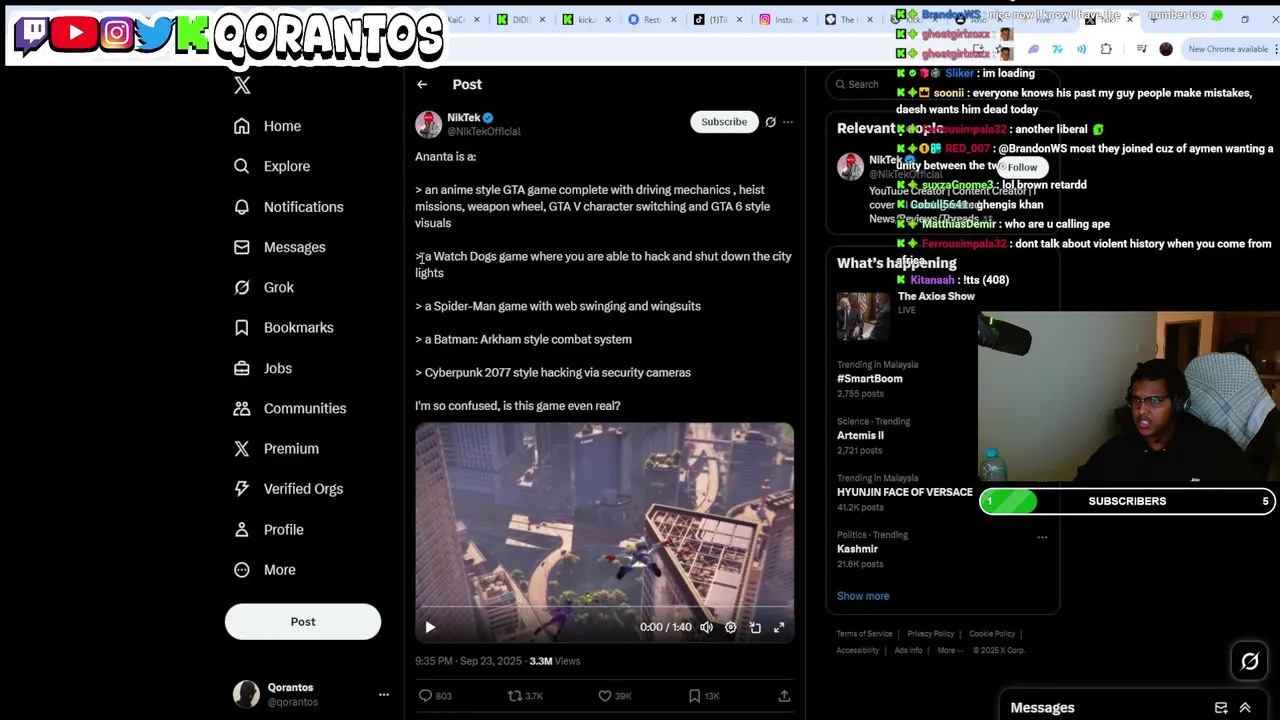Image resolution: width=1280 pixels, height=720 pixels.
Task: Click the Jobs briefcase icon
Action: tap(241, 368)
